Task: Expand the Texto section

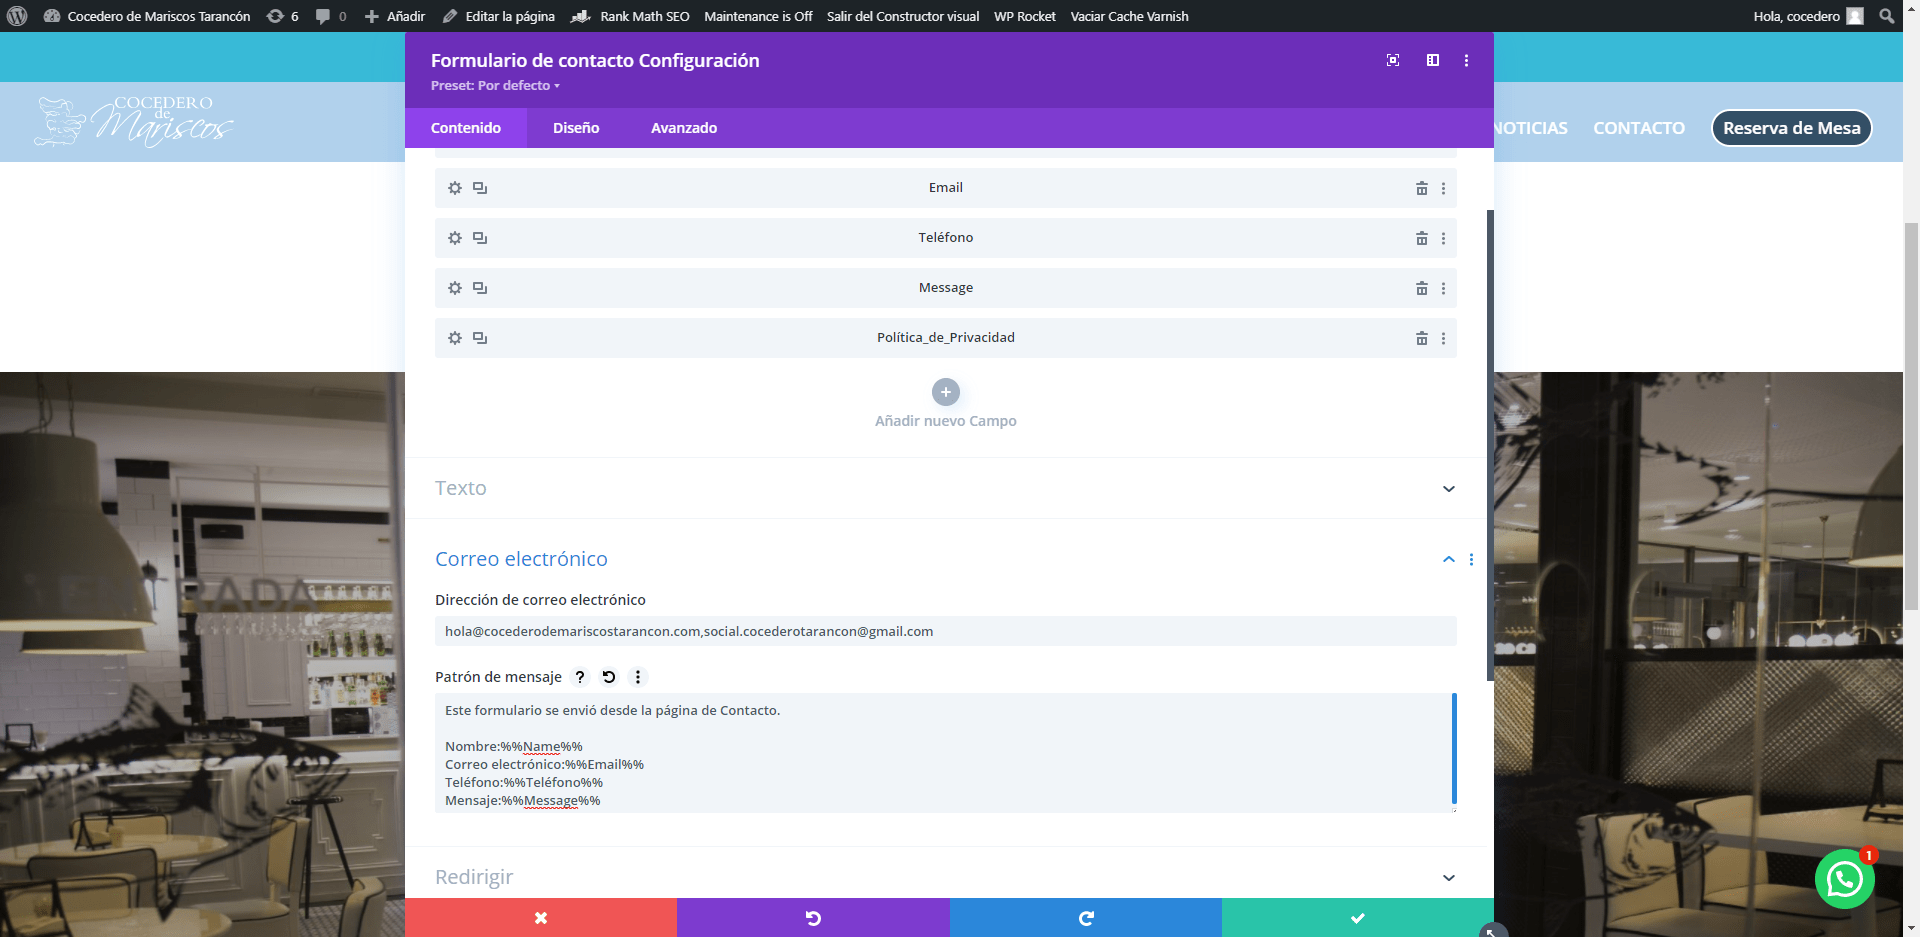Action: pyautogui.click(x=945, y=488)
